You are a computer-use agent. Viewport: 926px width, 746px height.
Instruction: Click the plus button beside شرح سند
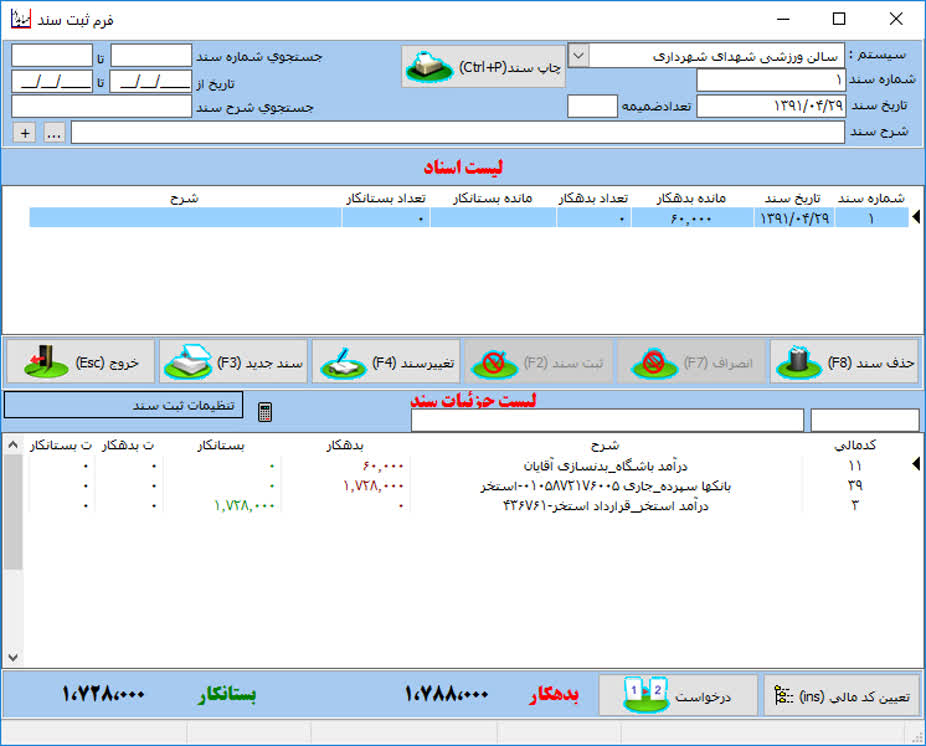pos(25,133)
